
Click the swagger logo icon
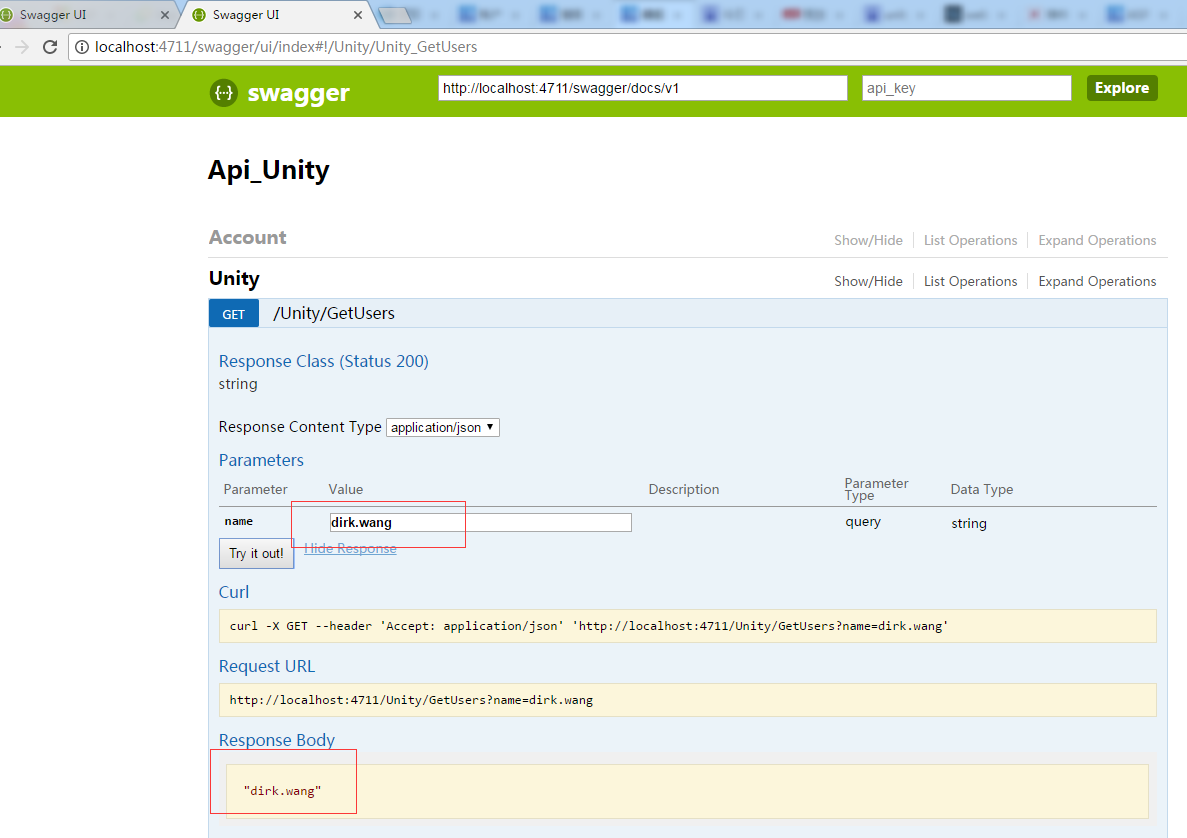click(223, 92)
